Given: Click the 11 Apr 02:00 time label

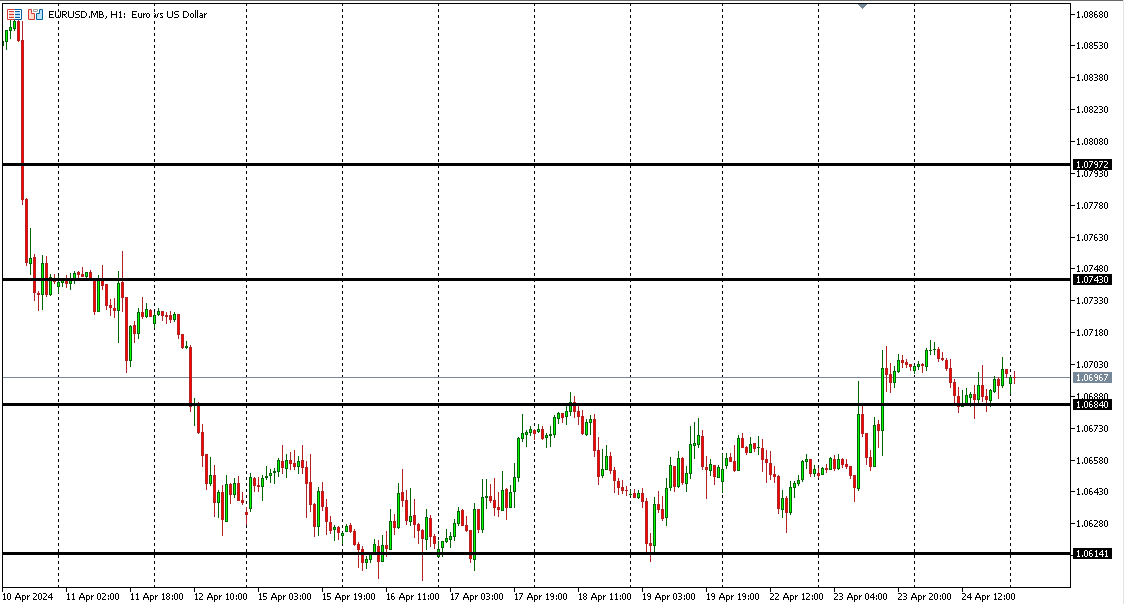Looking at the screenshot, I should pyautogui.click(x=92, y=596).
